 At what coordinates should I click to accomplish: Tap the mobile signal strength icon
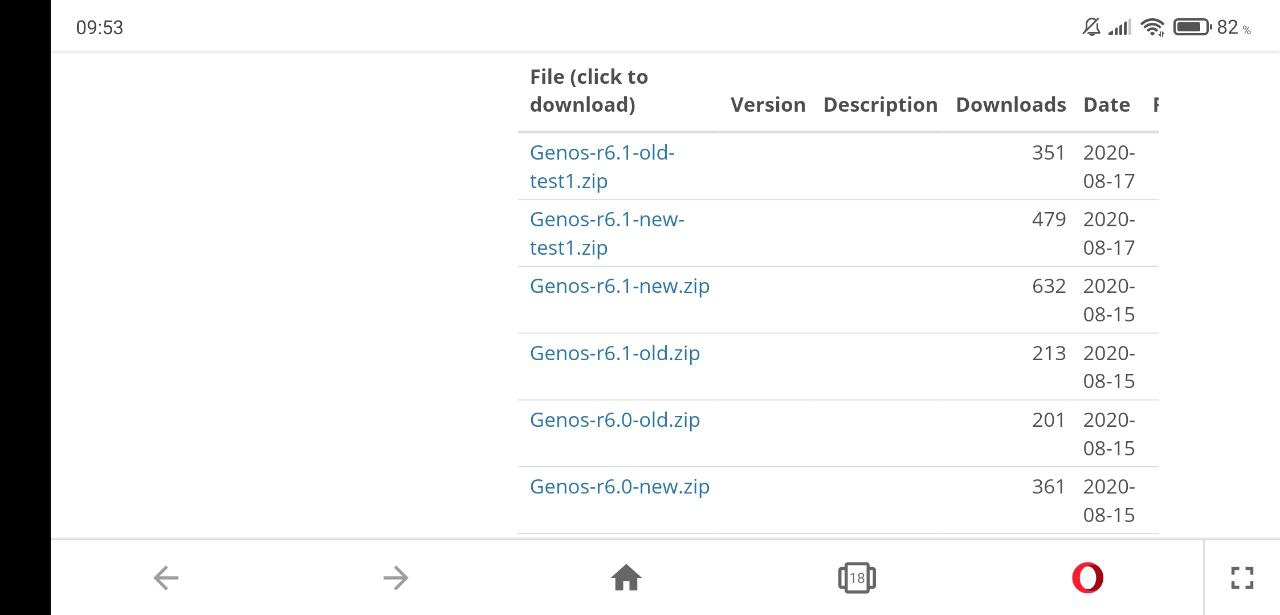click(1119, 27)
